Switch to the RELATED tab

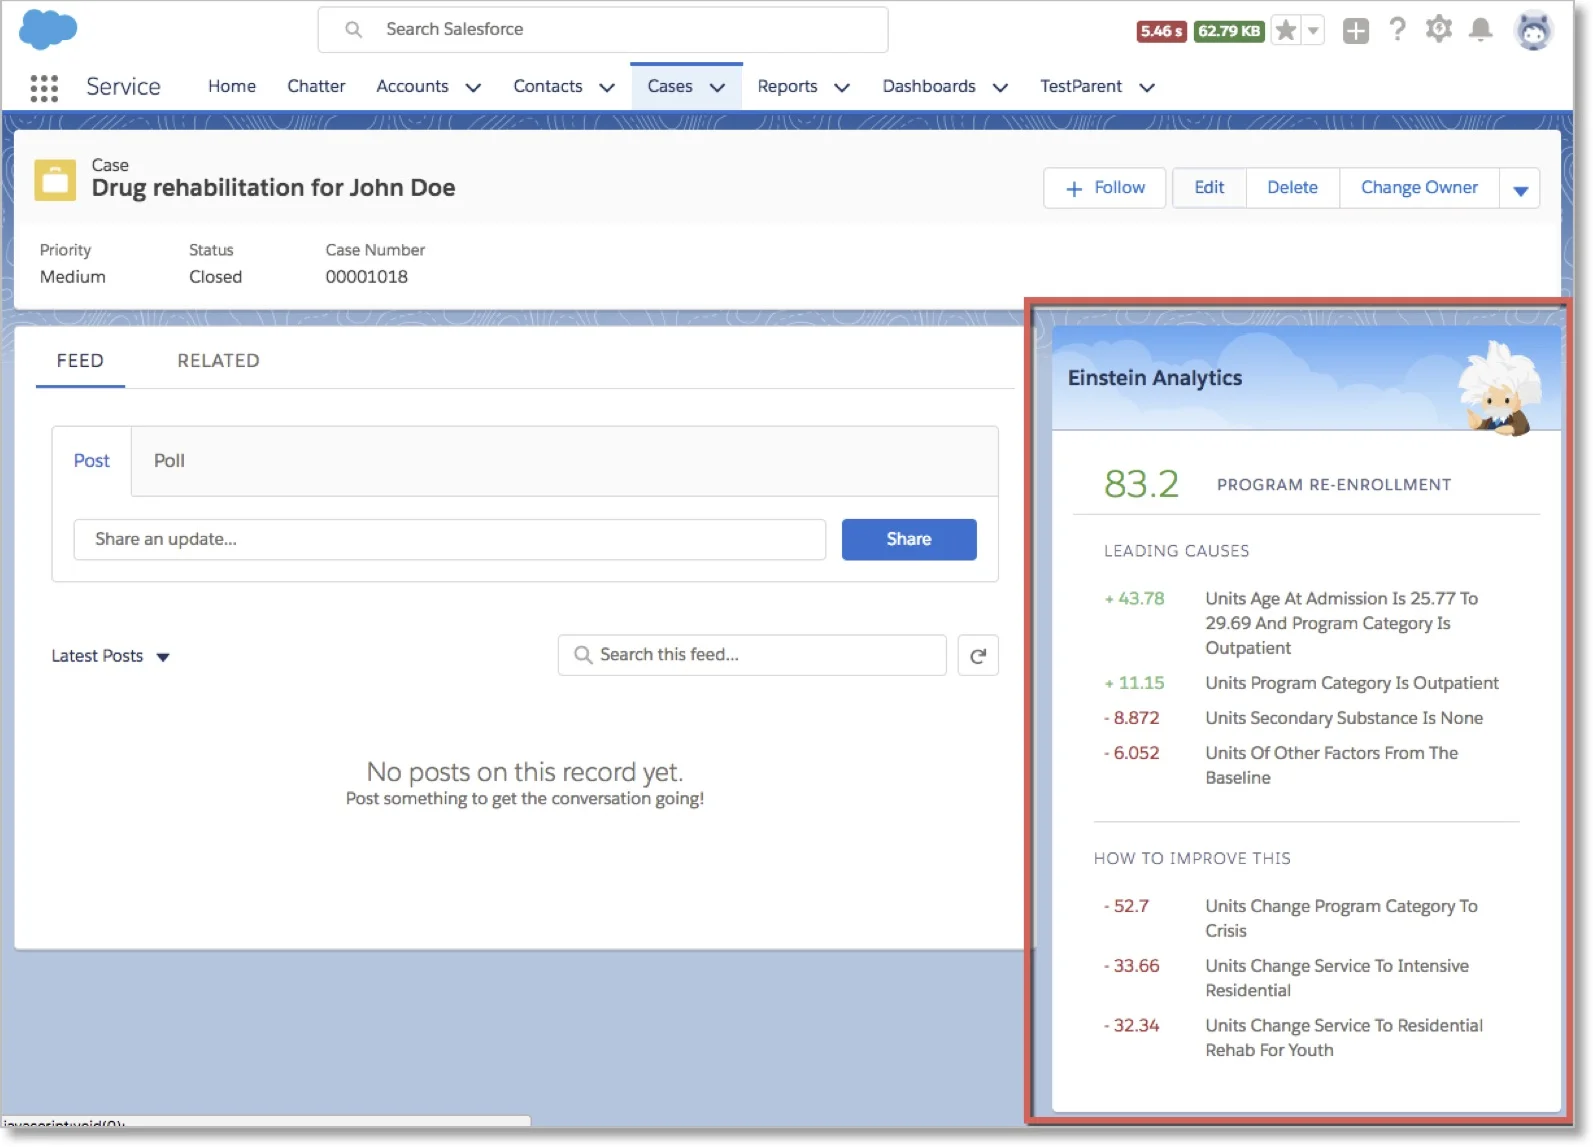point(218,361)
